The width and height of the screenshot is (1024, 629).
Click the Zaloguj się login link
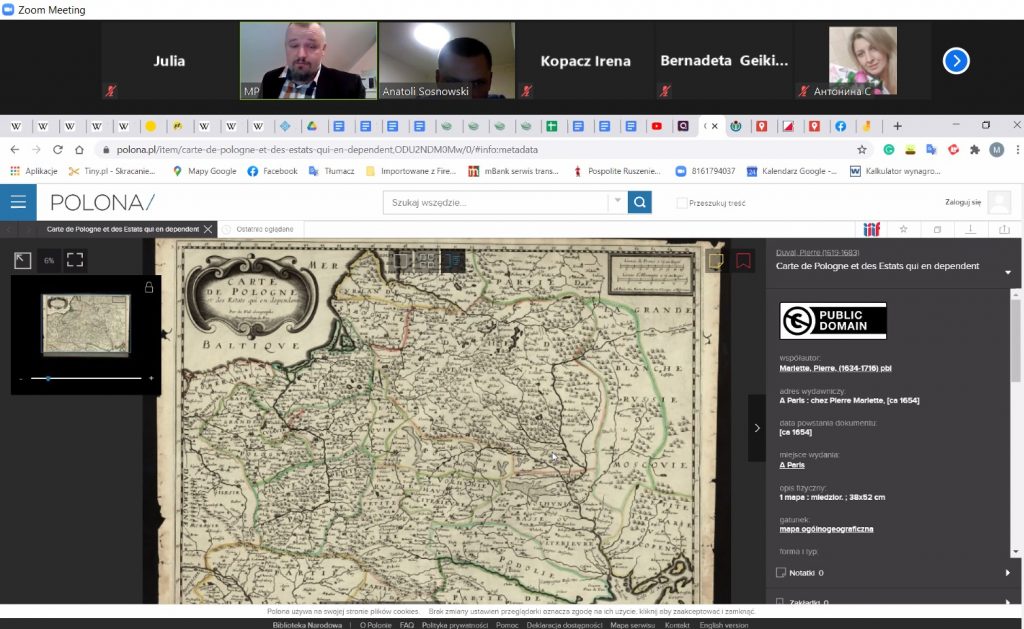pos(963,202)
